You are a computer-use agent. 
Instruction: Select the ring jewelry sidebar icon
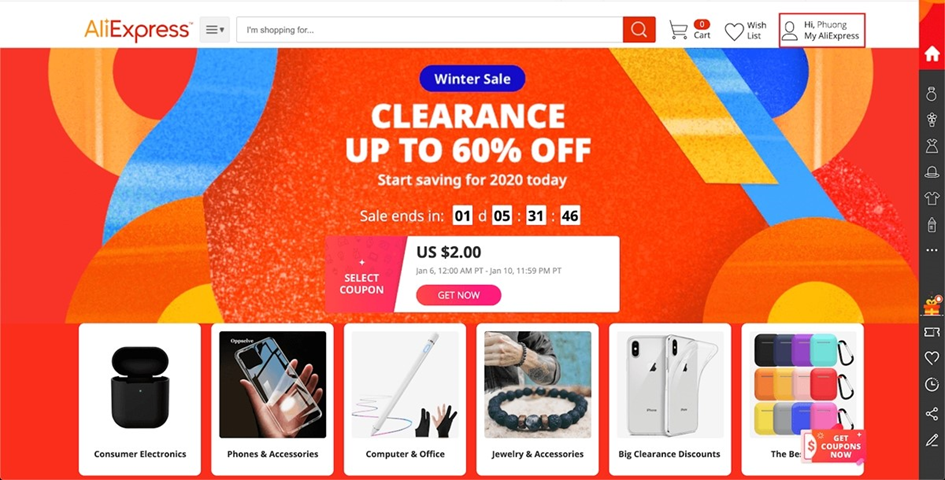932,93
